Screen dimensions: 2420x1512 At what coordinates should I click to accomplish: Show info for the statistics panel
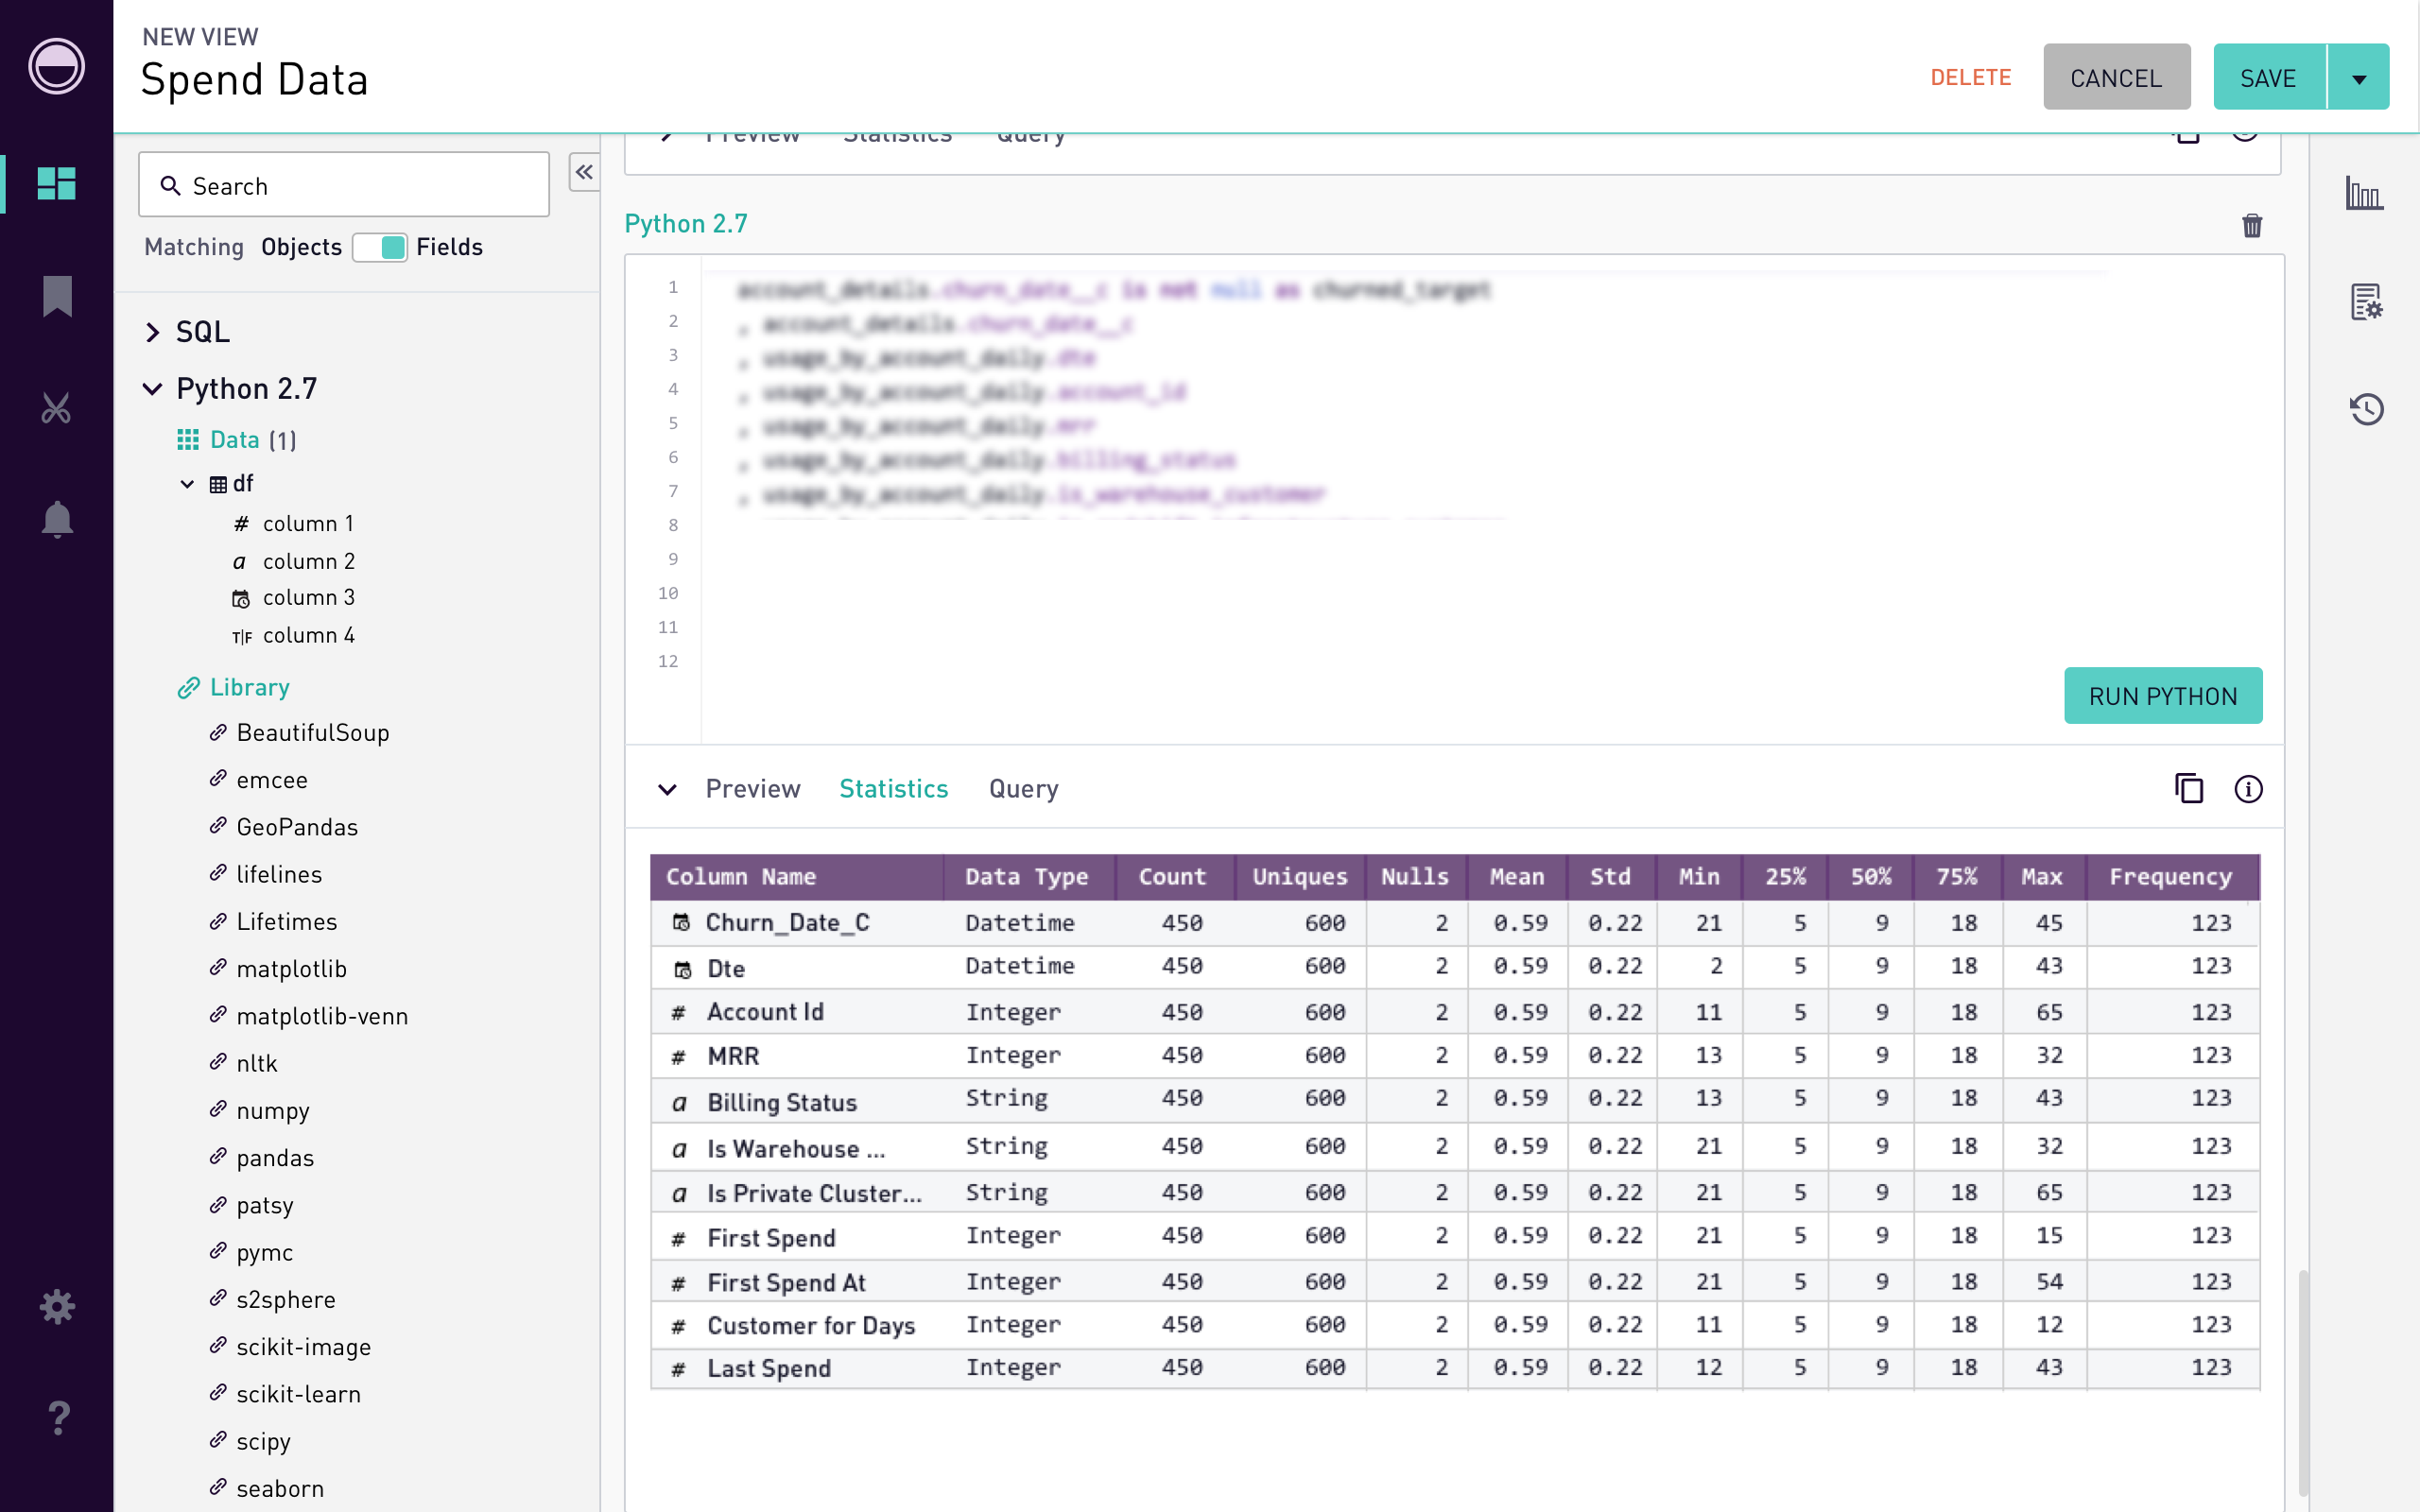(x=2248, y=789)
